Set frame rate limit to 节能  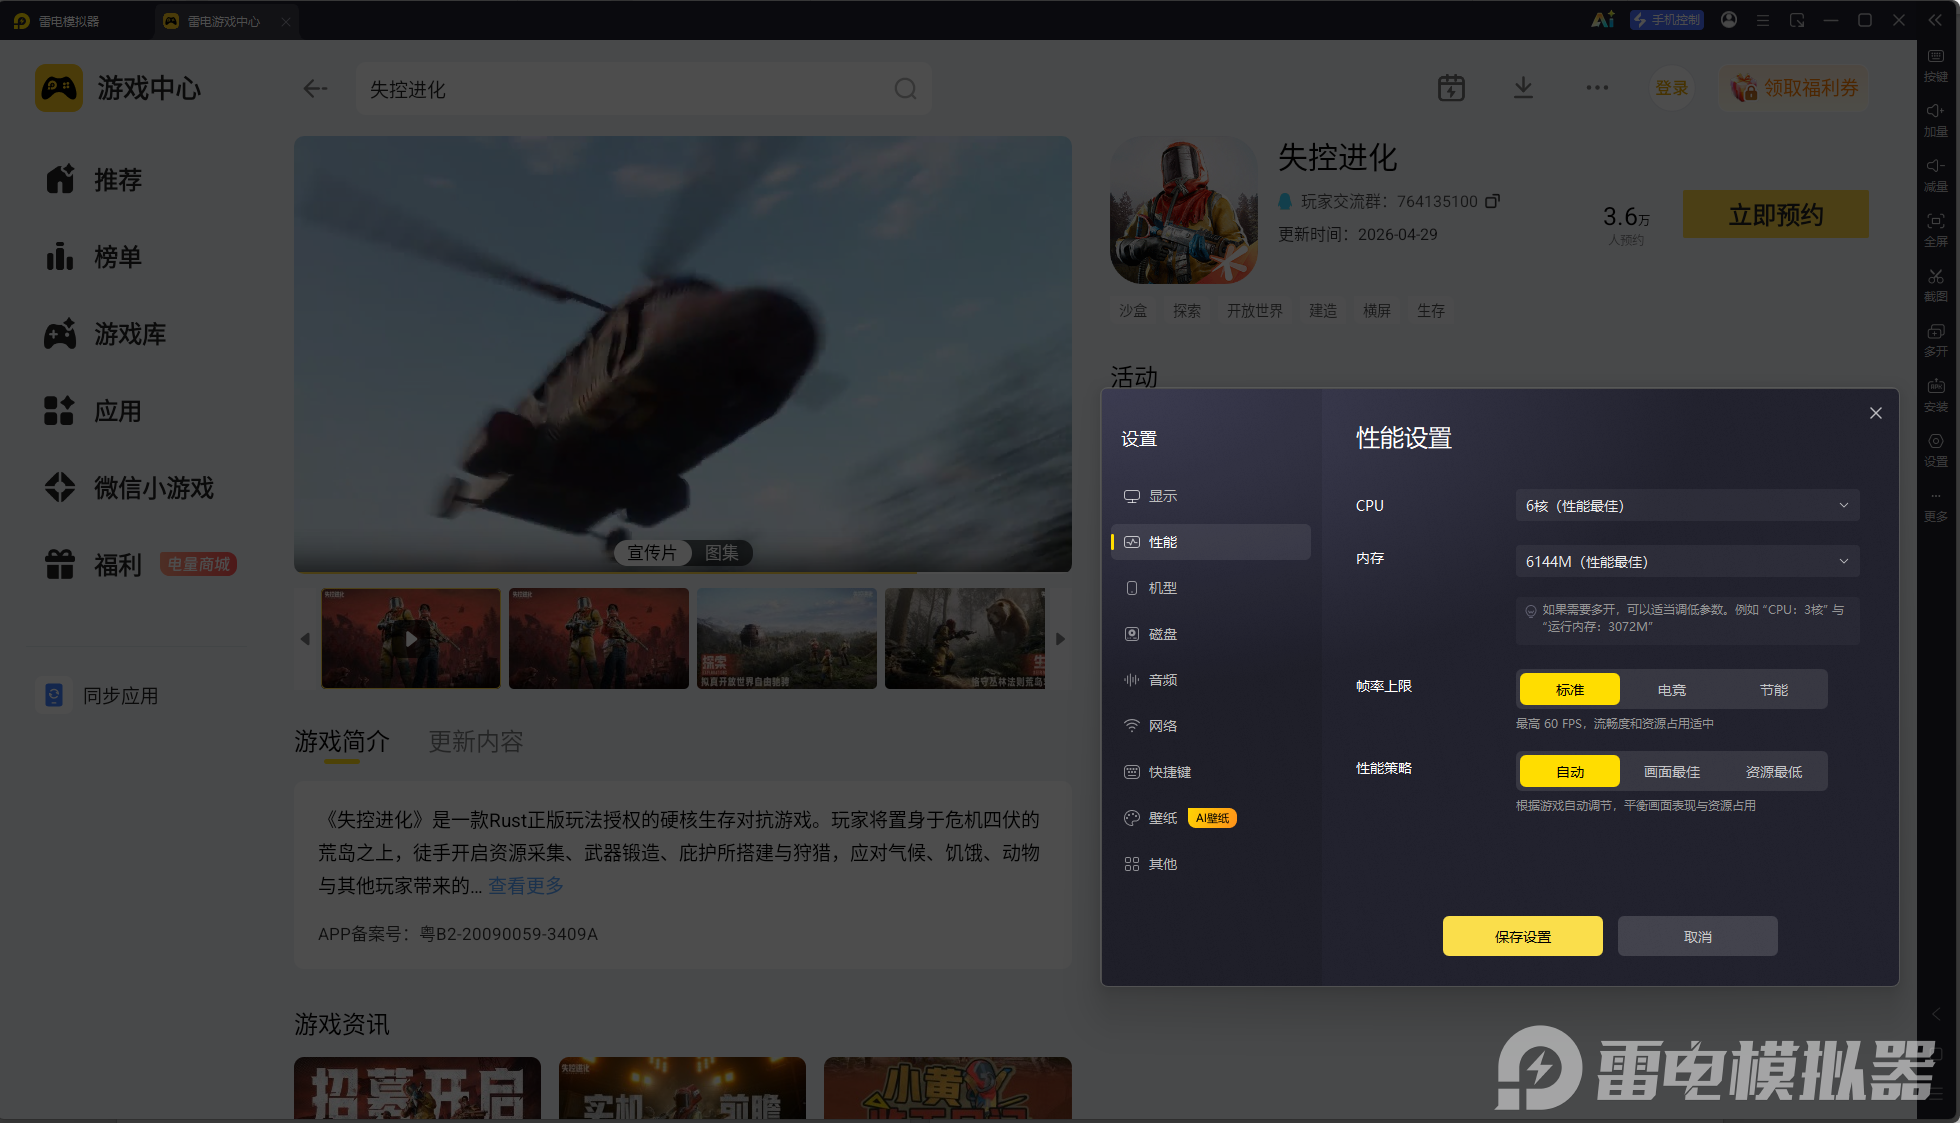click(1774, 690)
